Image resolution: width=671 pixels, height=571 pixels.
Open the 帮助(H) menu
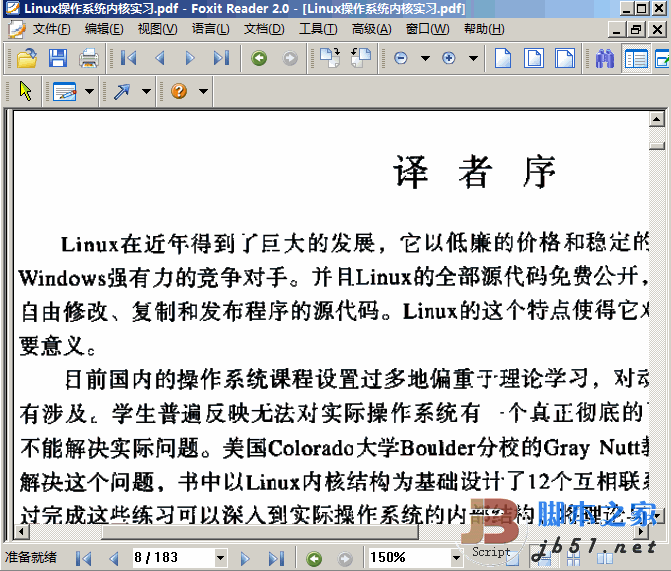point(483,29)
